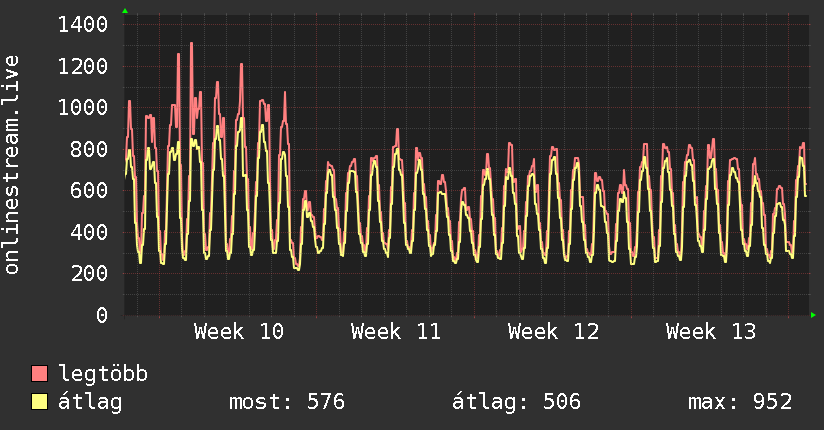Click the green arrow atop the y-axis
The image size is (824, 430).
click(125, 11)
